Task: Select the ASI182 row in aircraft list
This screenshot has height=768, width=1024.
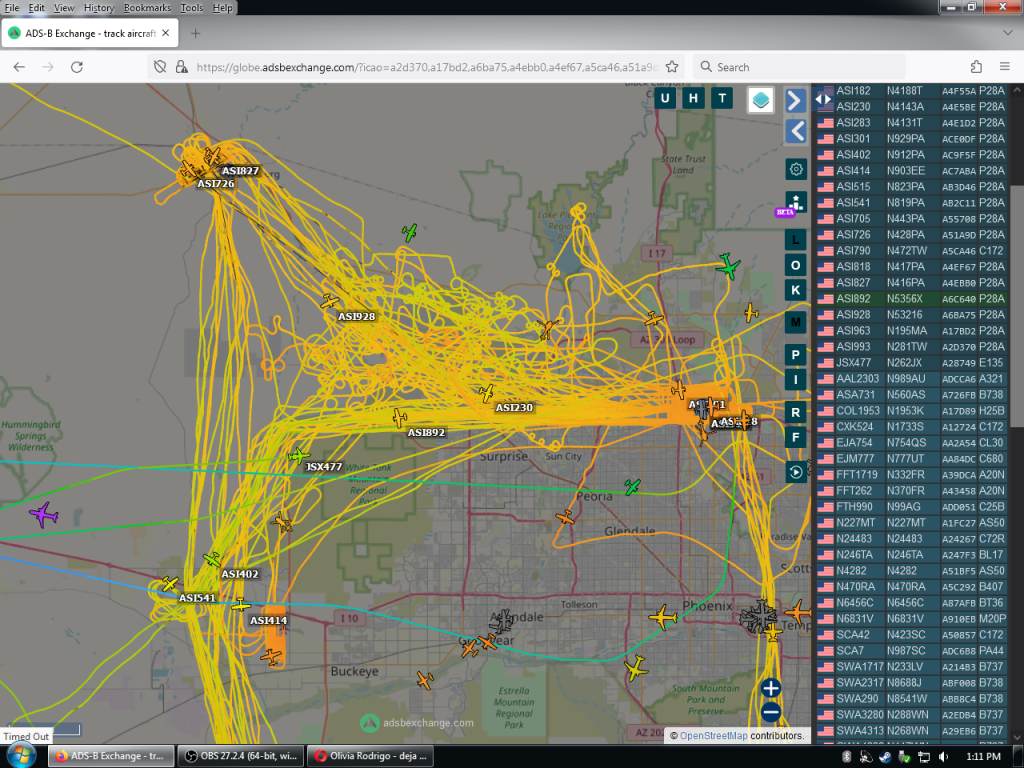Action: [911, 91]
